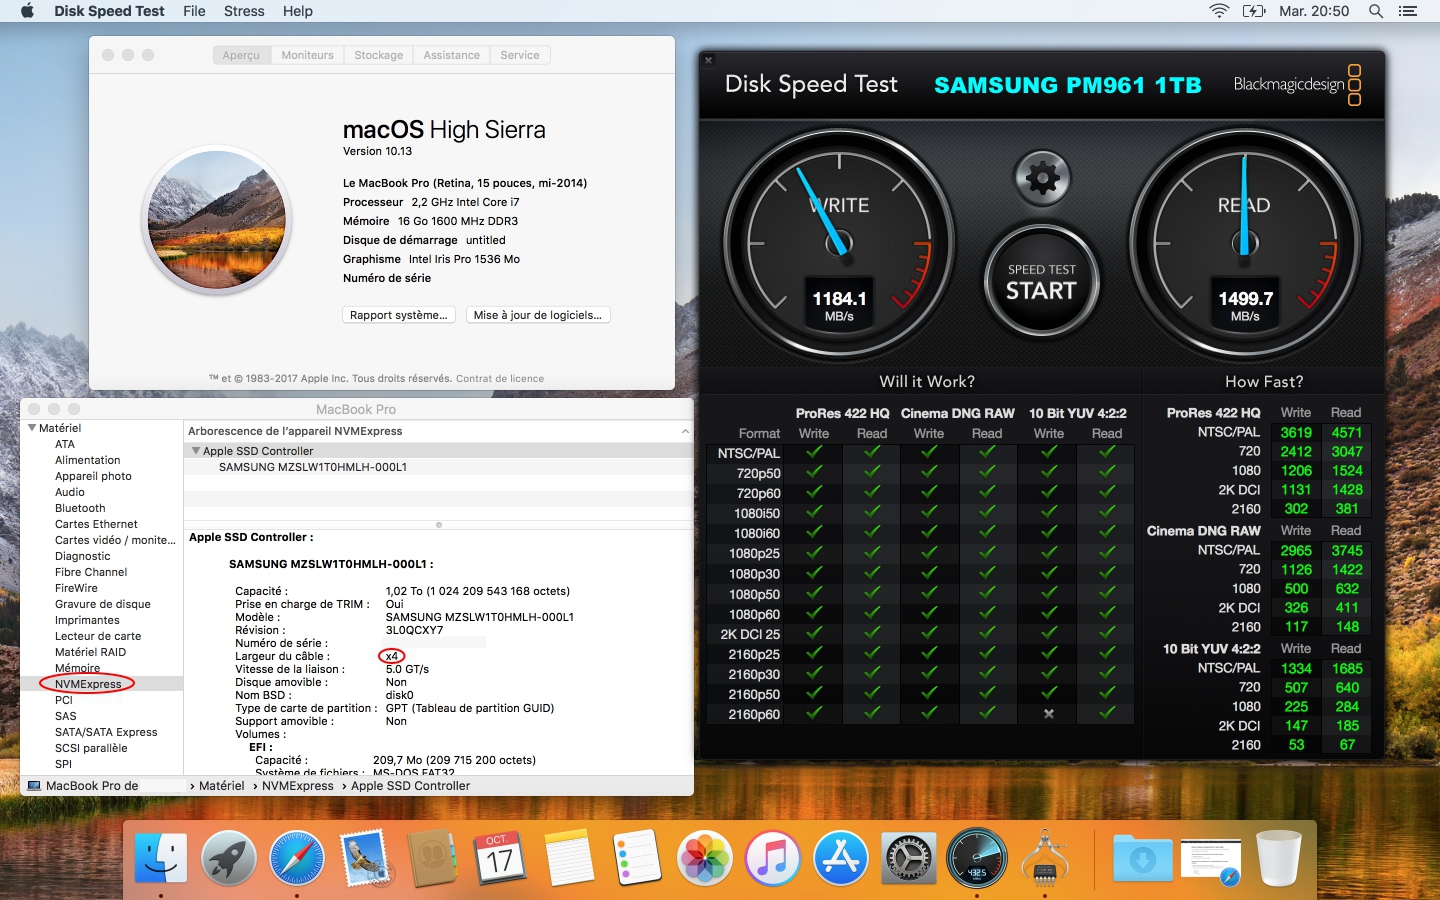Click Mise à jour de logiciels… button
Viewport: 1440px width, 900px height.
(x=538, y=315)
